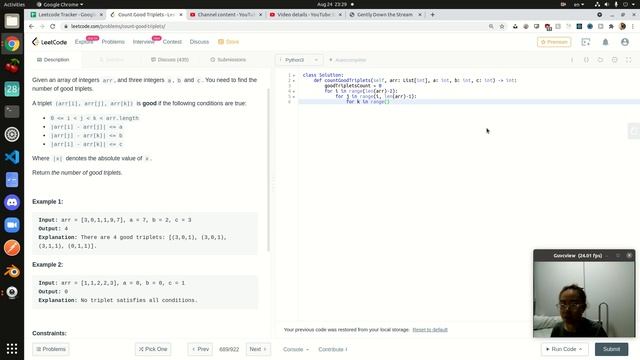This screenshot has height=360, width=640.
Task: Click the Reset to default link
Action: 430,330
